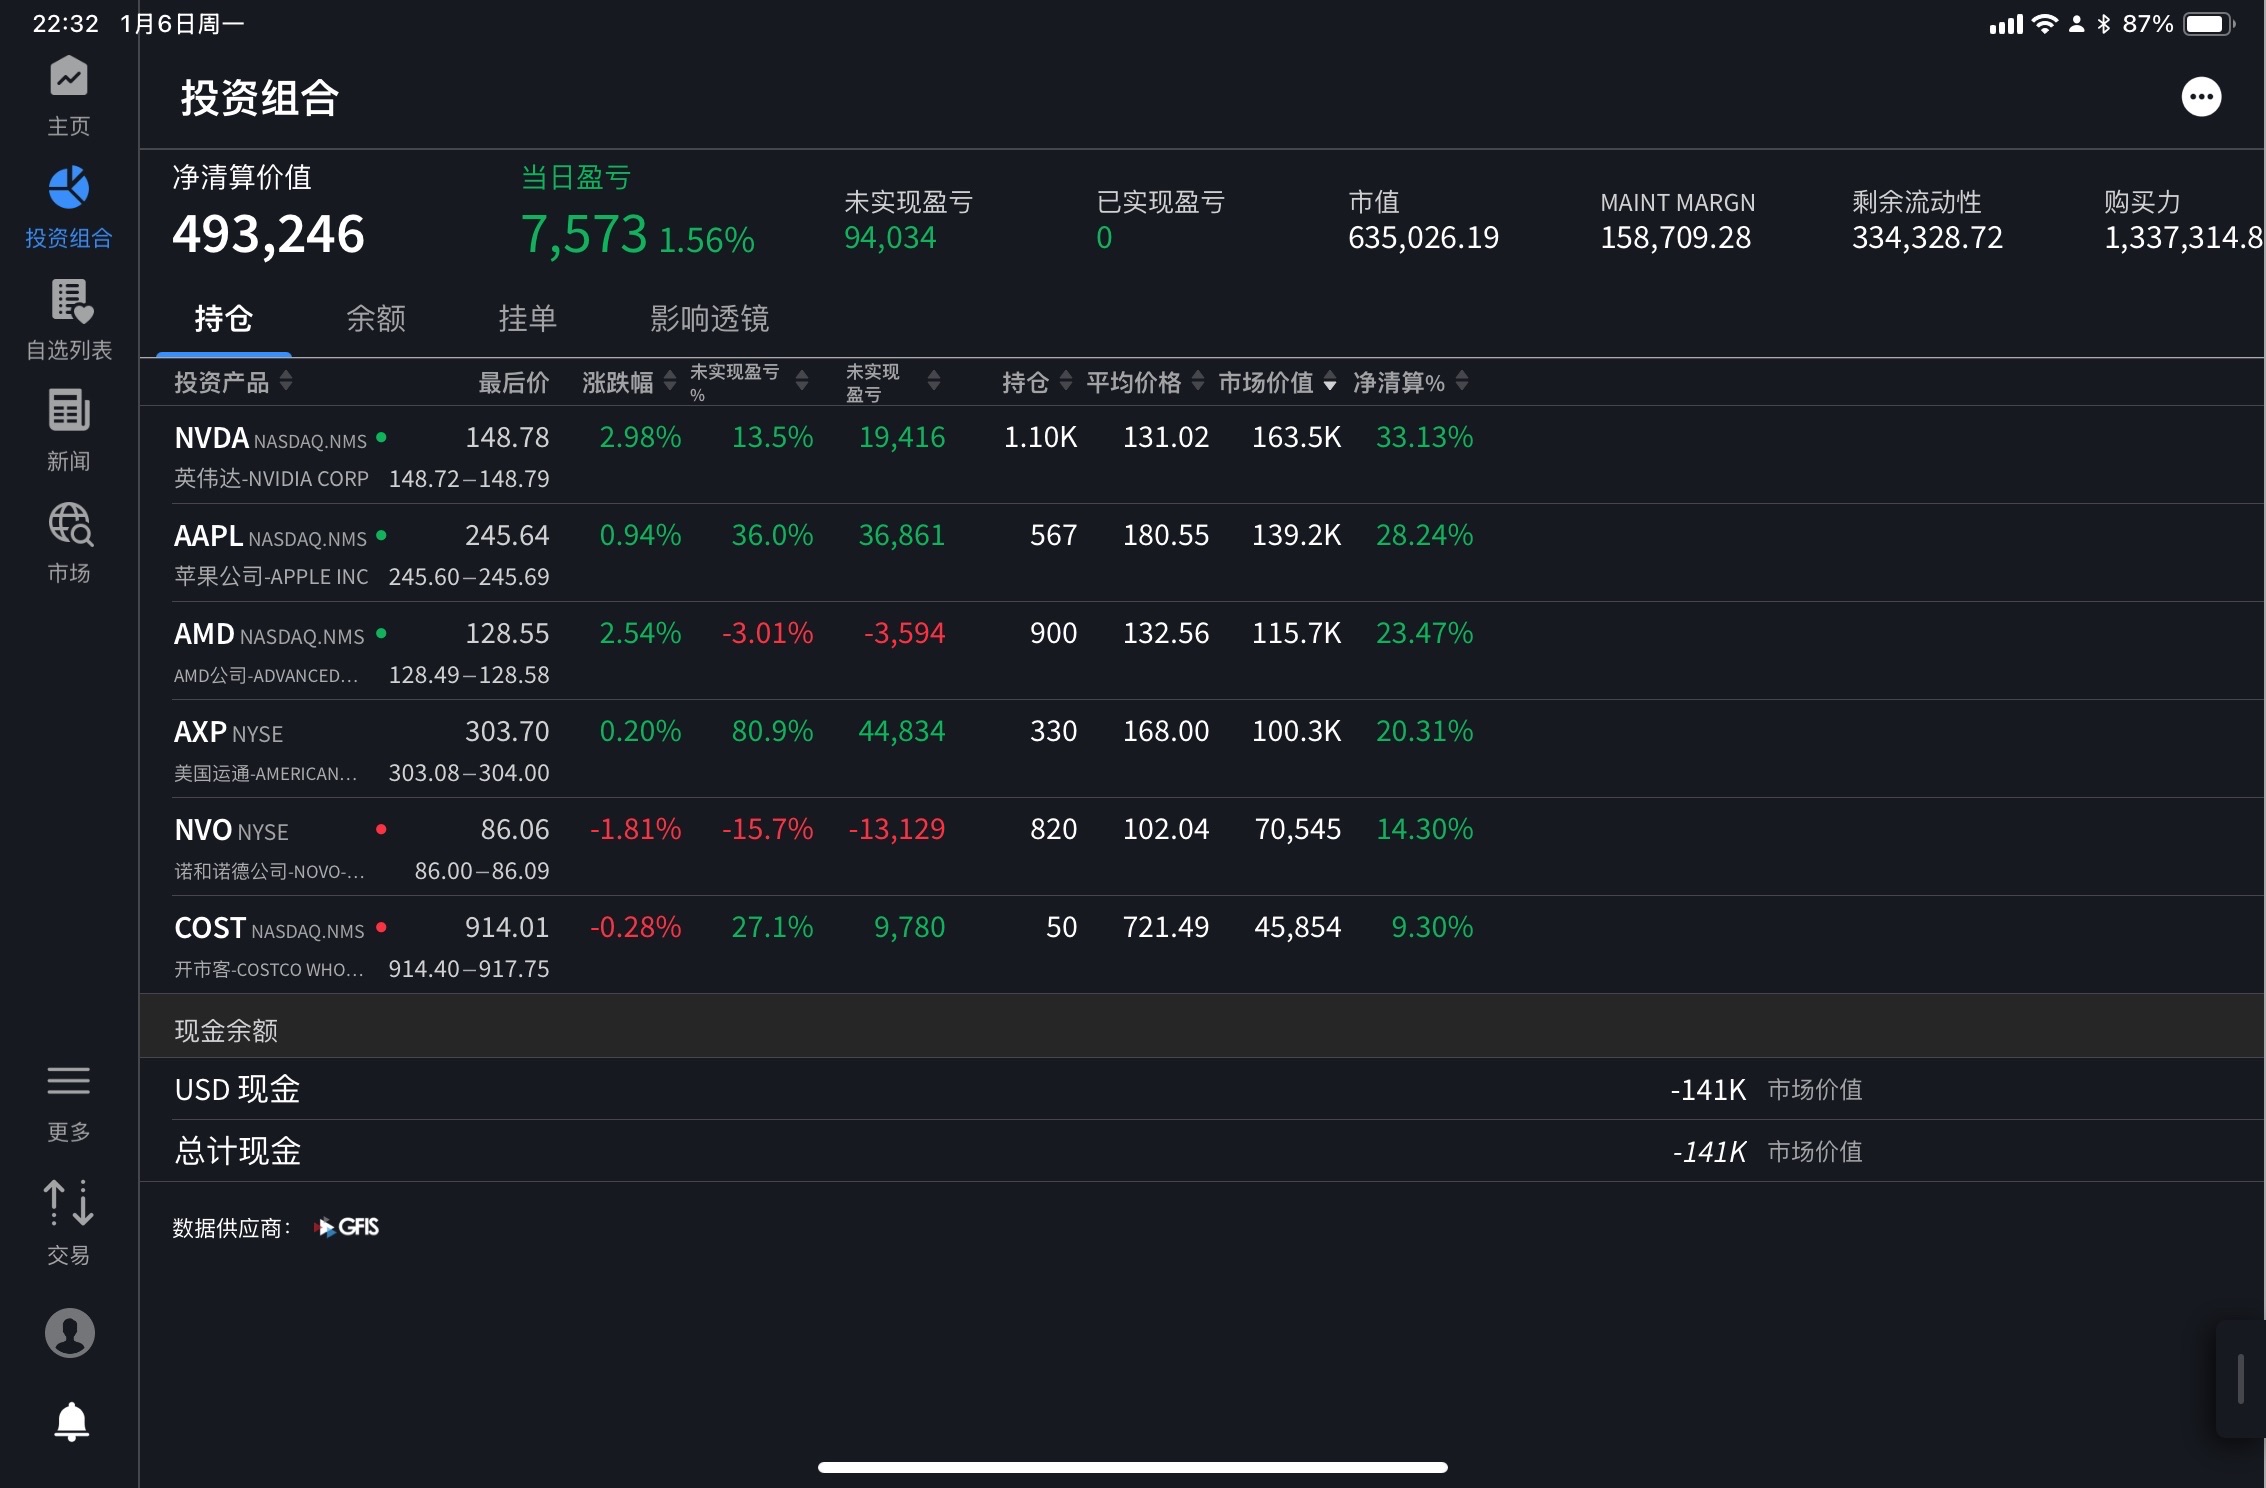Click COST's 721.49 average price
This screenshot has height=1488, width=2266.
coord(1165,927)
